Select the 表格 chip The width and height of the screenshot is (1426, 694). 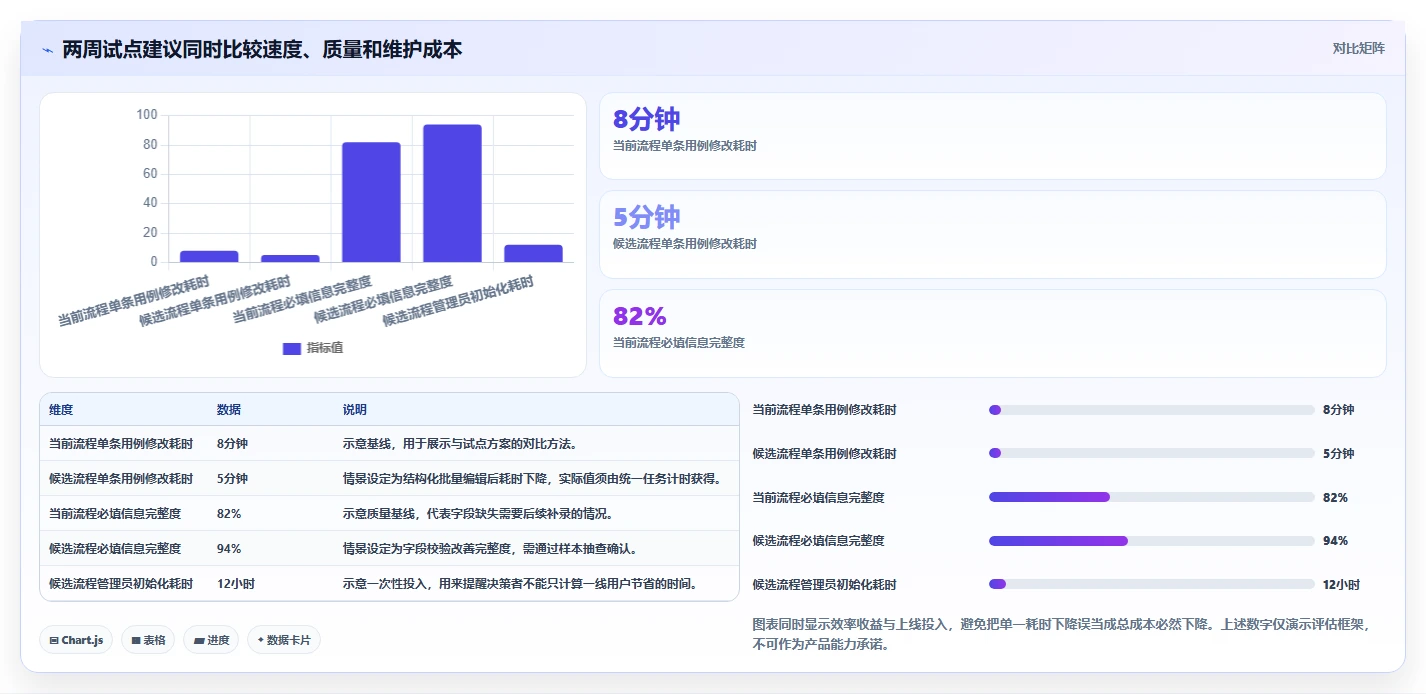point(148,640)
